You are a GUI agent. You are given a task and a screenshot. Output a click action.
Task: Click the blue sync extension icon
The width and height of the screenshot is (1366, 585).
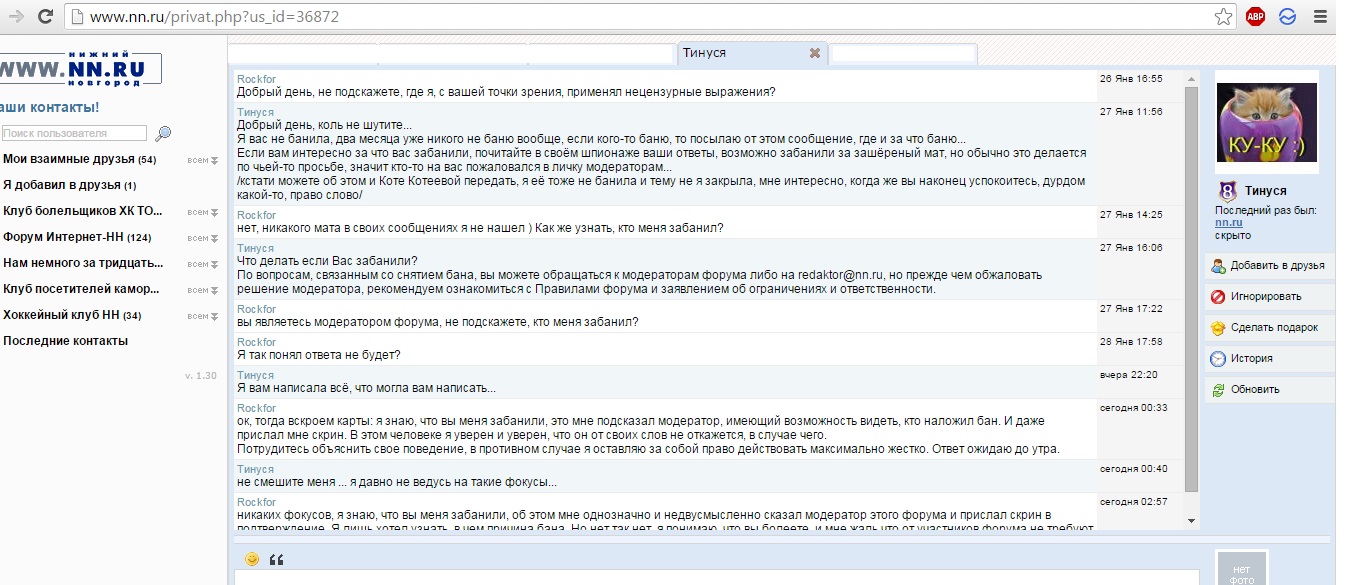click(x=1287, y=16)
